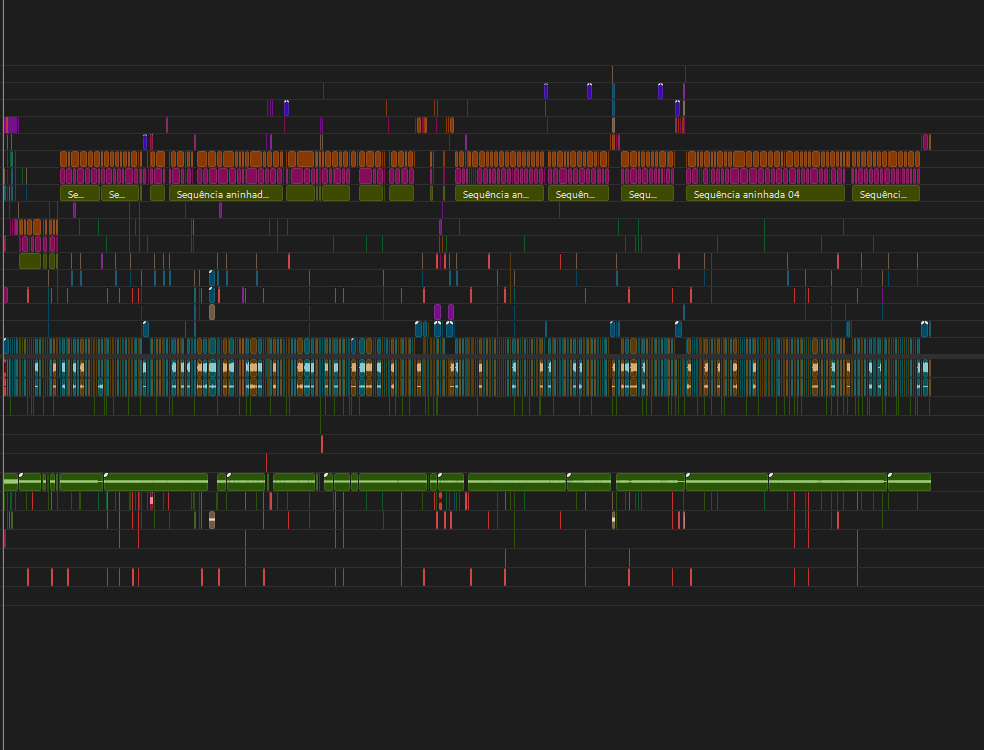Select the first green audio clip at timeline start
This screenshot has width=984, height=750.
point(11,482)
